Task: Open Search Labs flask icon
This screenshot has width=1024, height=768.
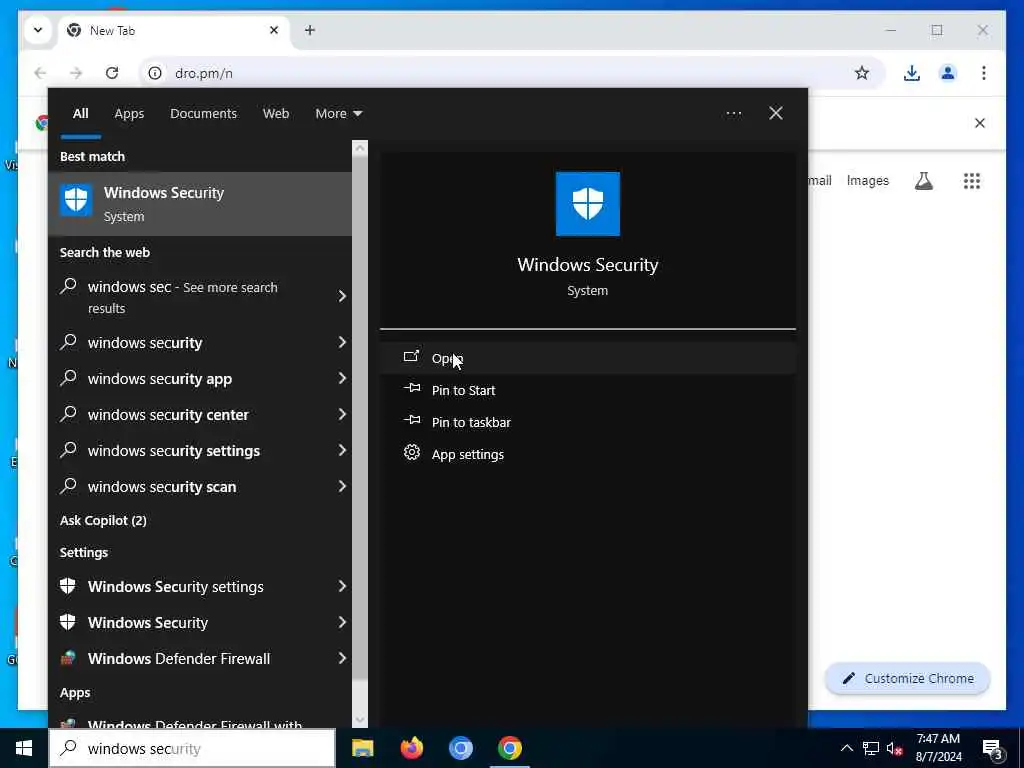Action: point(923,181)
